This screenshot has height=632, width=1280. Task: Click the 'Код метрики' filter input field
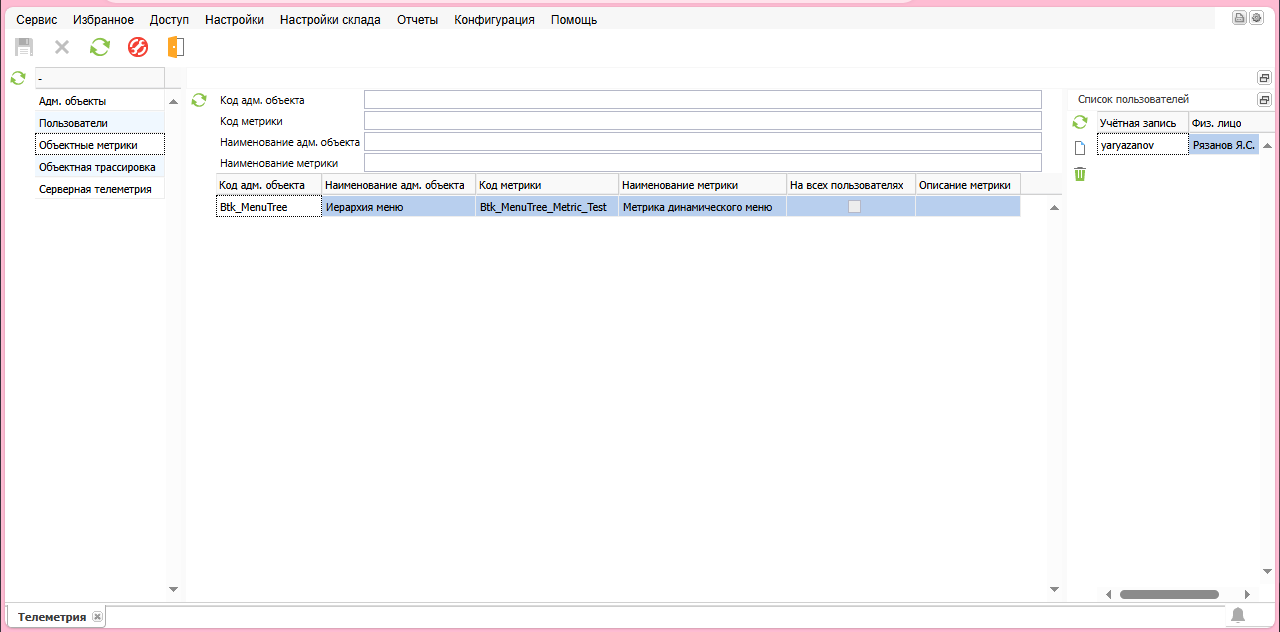click(x=702, y=121)
